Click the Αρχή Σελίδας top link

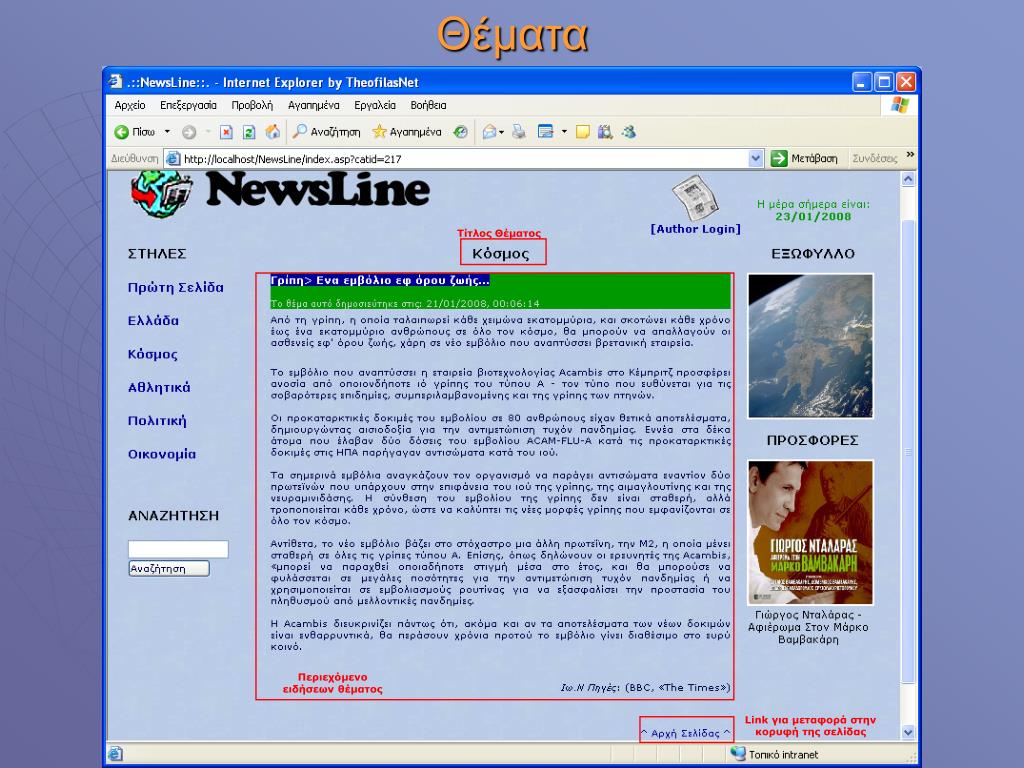click(686, 733)
